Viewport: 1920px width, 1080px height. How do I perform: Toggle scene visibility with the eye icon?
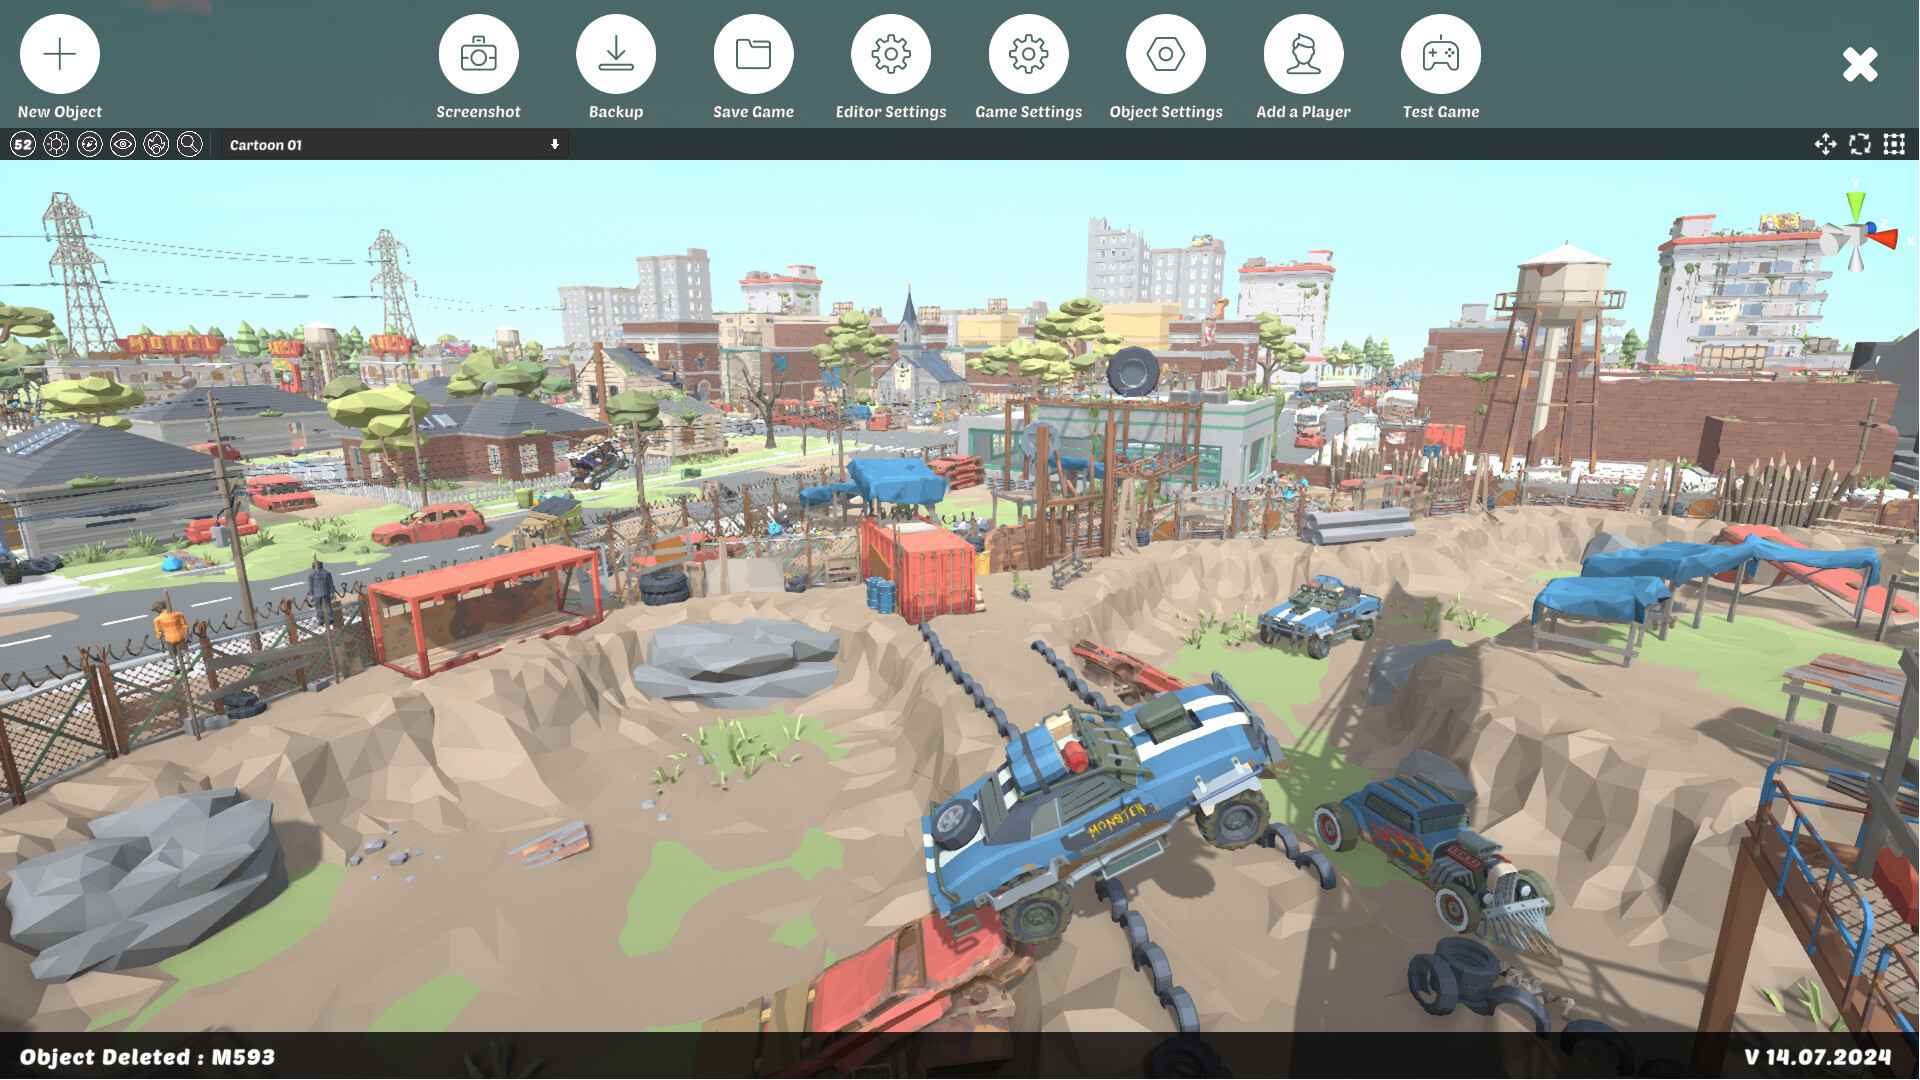tap(122, 144)
